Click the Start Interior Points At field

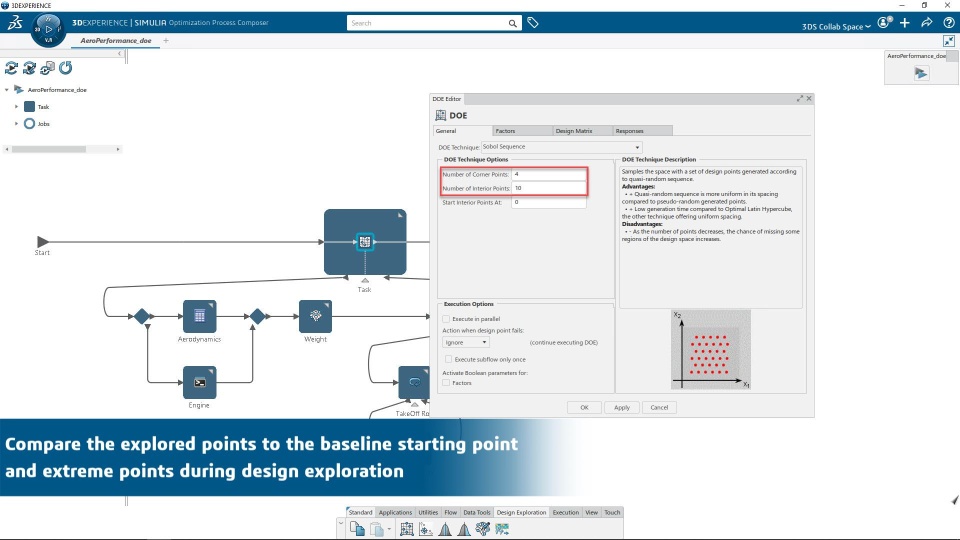549,203
